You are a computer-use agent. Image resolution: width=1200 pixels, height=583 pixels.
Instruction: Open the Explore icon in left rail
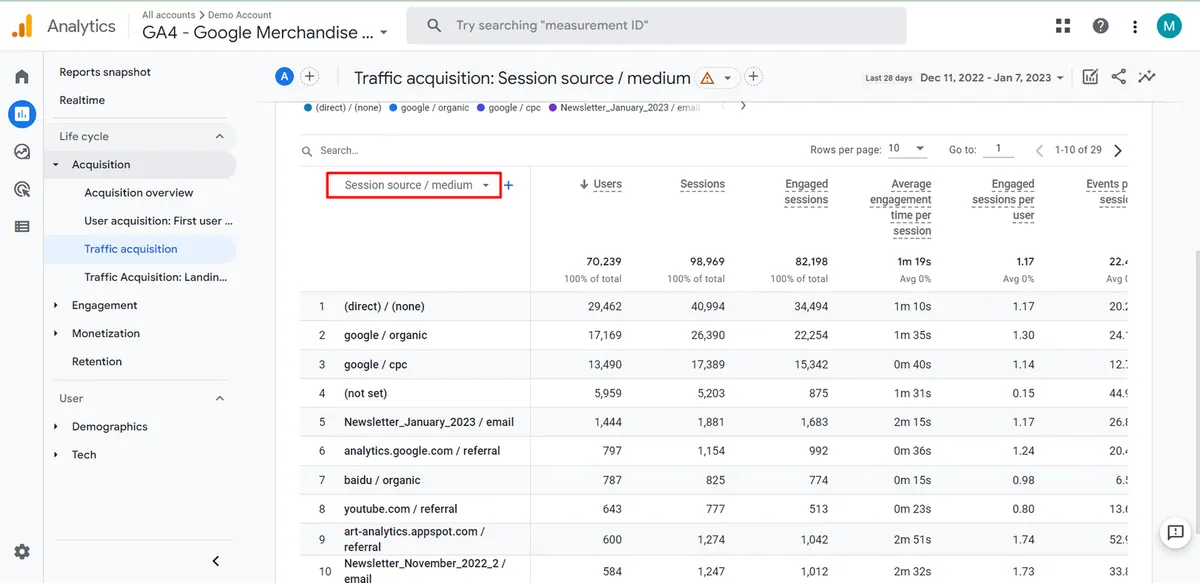[22, 152]
